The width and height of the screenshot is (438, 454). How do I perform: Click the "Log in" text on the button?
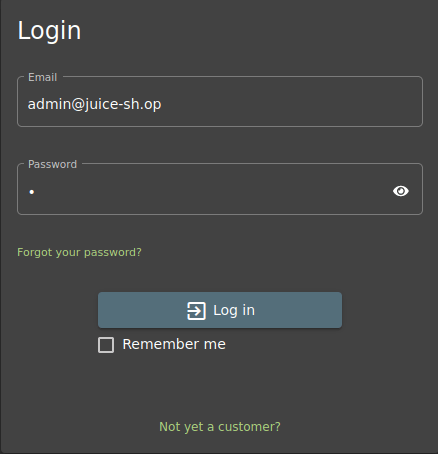[234, 311]
